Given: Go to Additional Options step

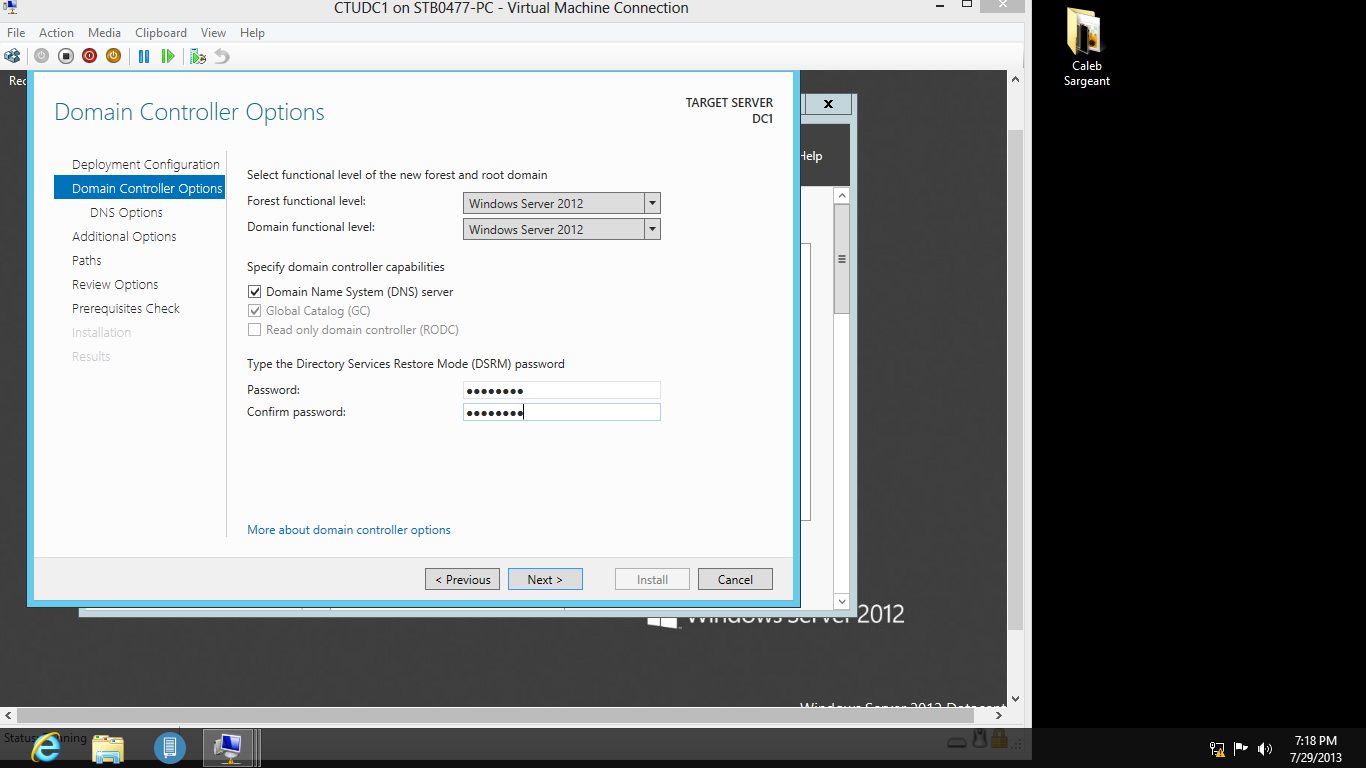Looking at the screenshot, I should [124, 237].
